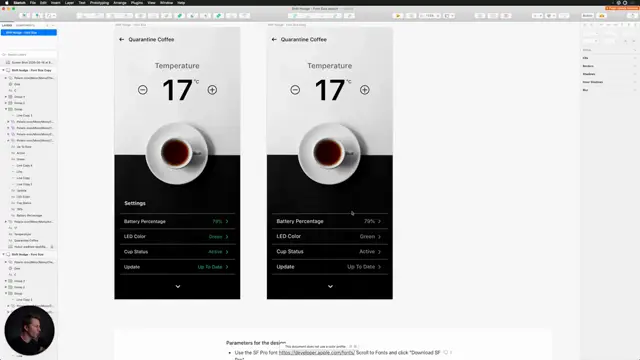Click Battery Percentage chevron in right artboard

(379, 221)
